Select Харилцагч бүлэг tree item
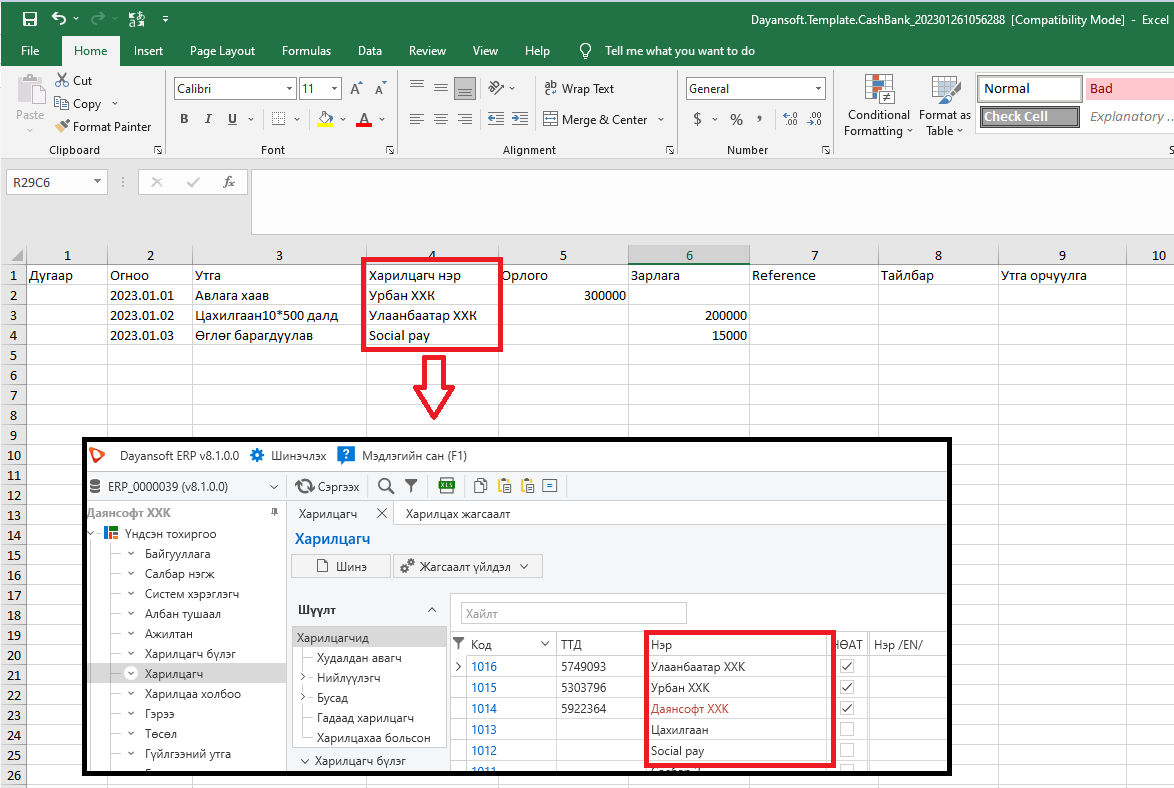 (190, 654)
